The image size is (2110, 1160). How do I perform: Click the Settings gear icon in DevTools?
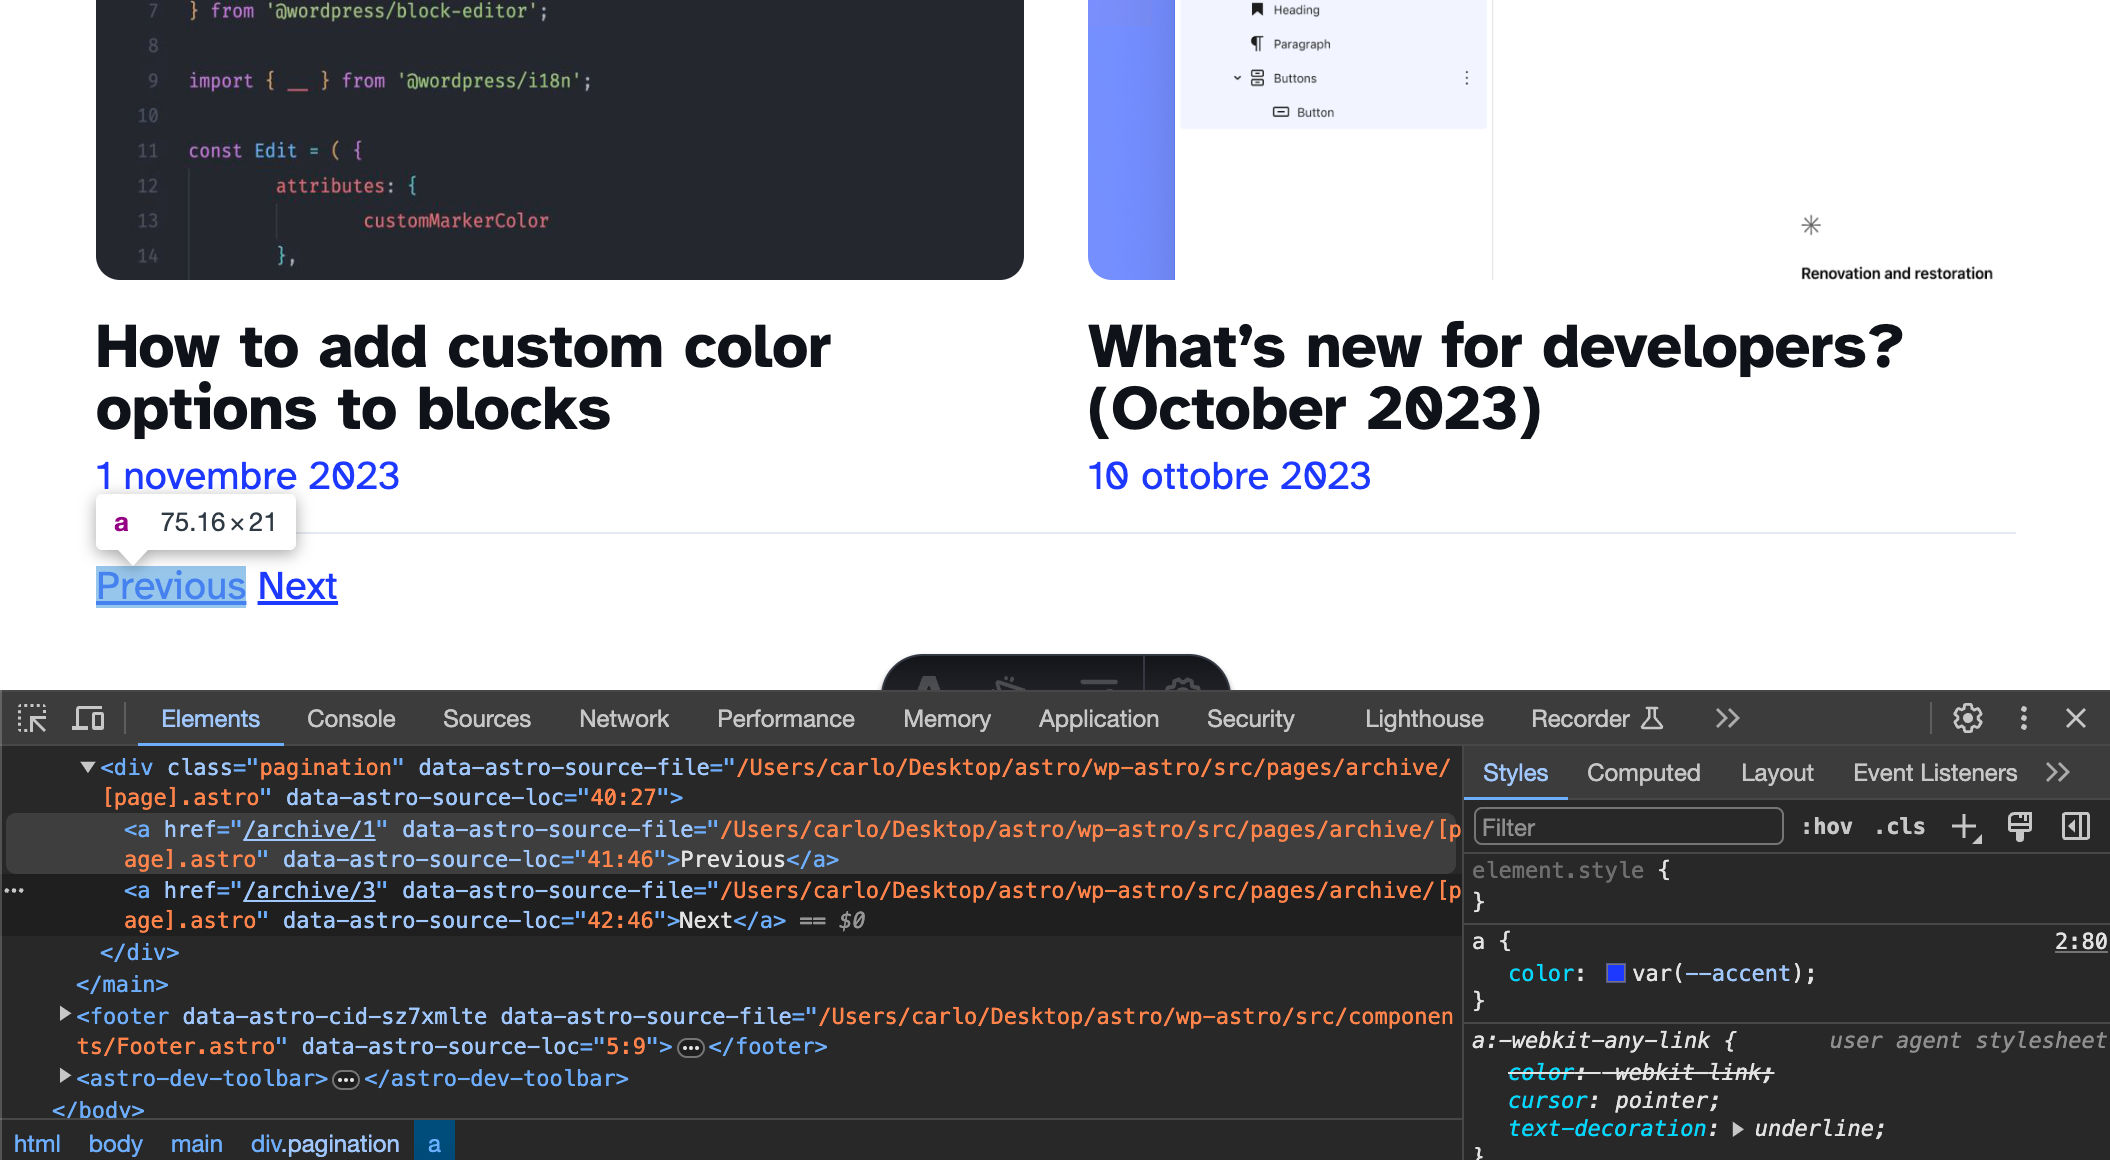point(1967,720)
